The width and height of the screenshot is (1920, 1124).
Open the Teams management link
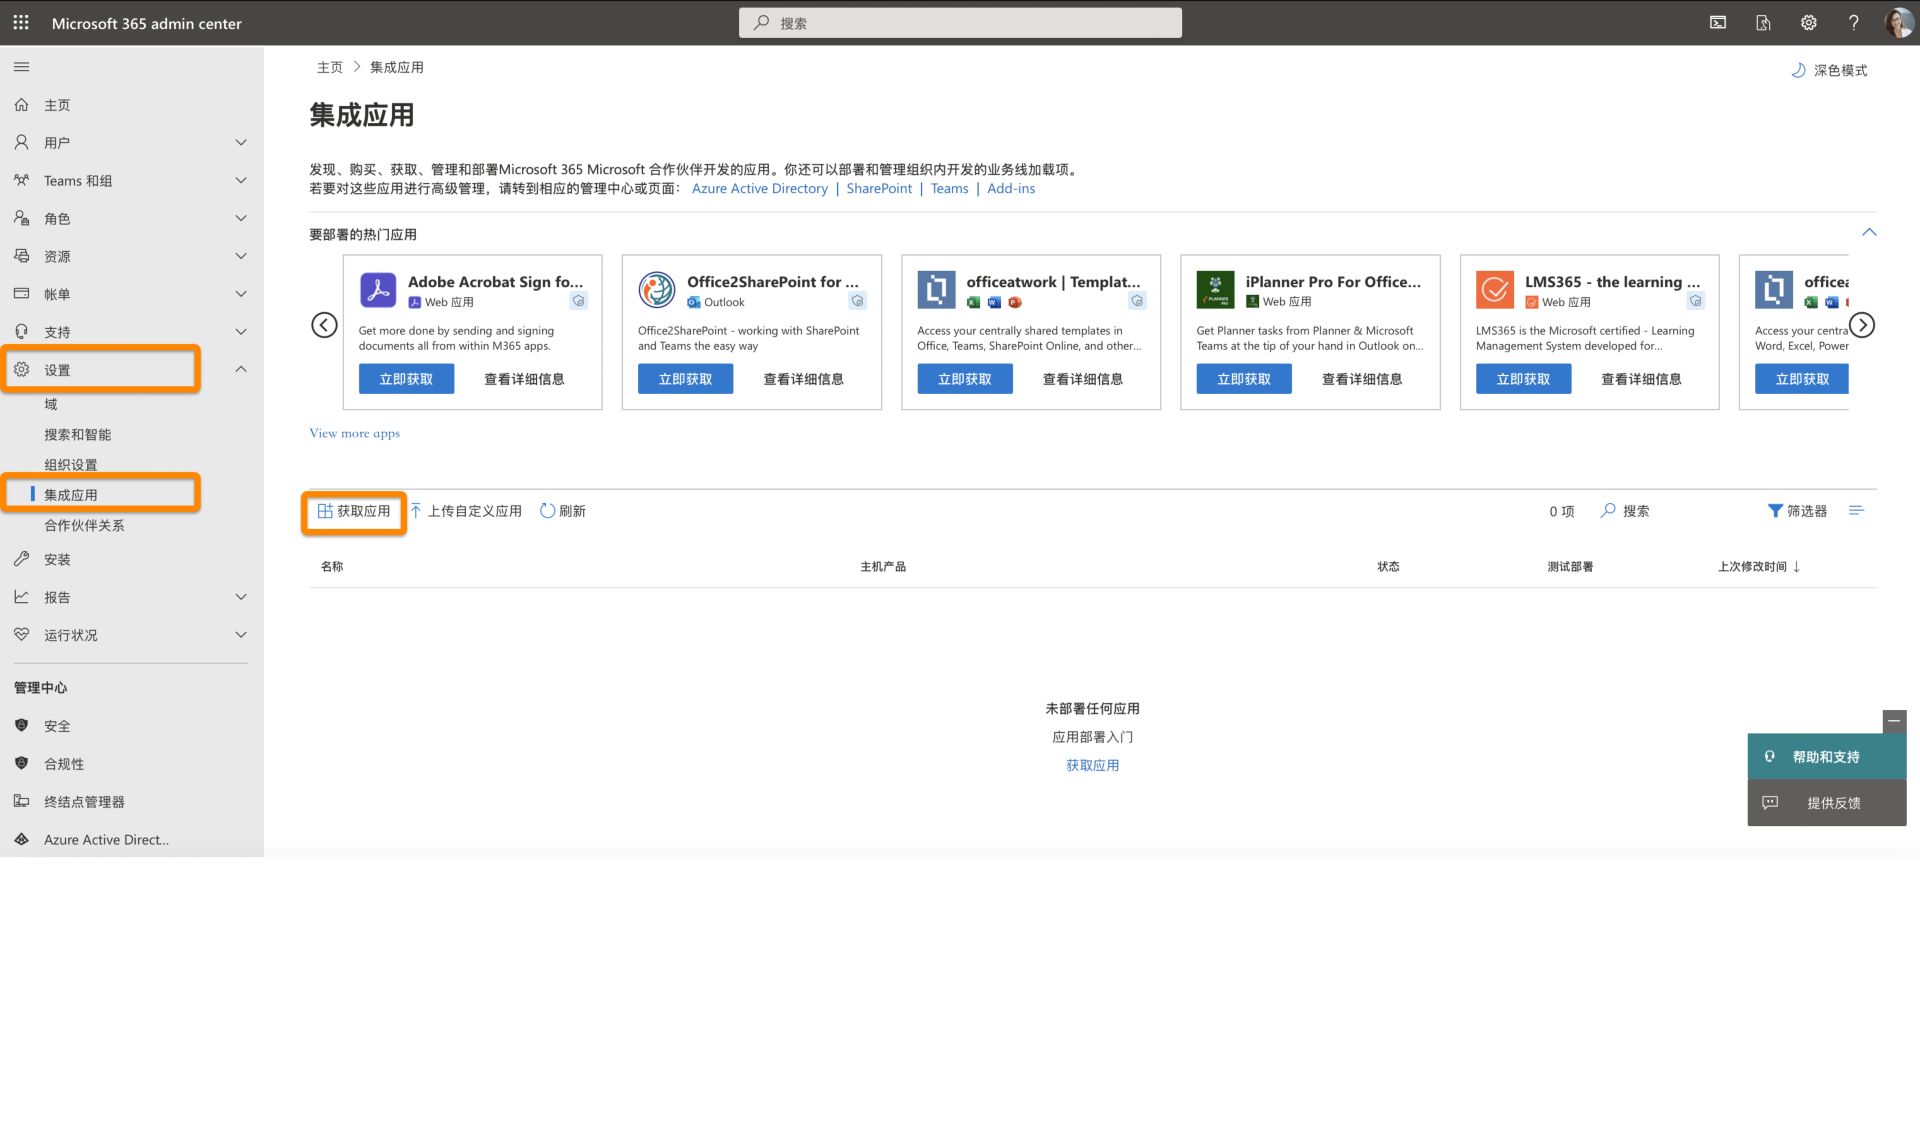pyautogui.click(x=949, y=188)
